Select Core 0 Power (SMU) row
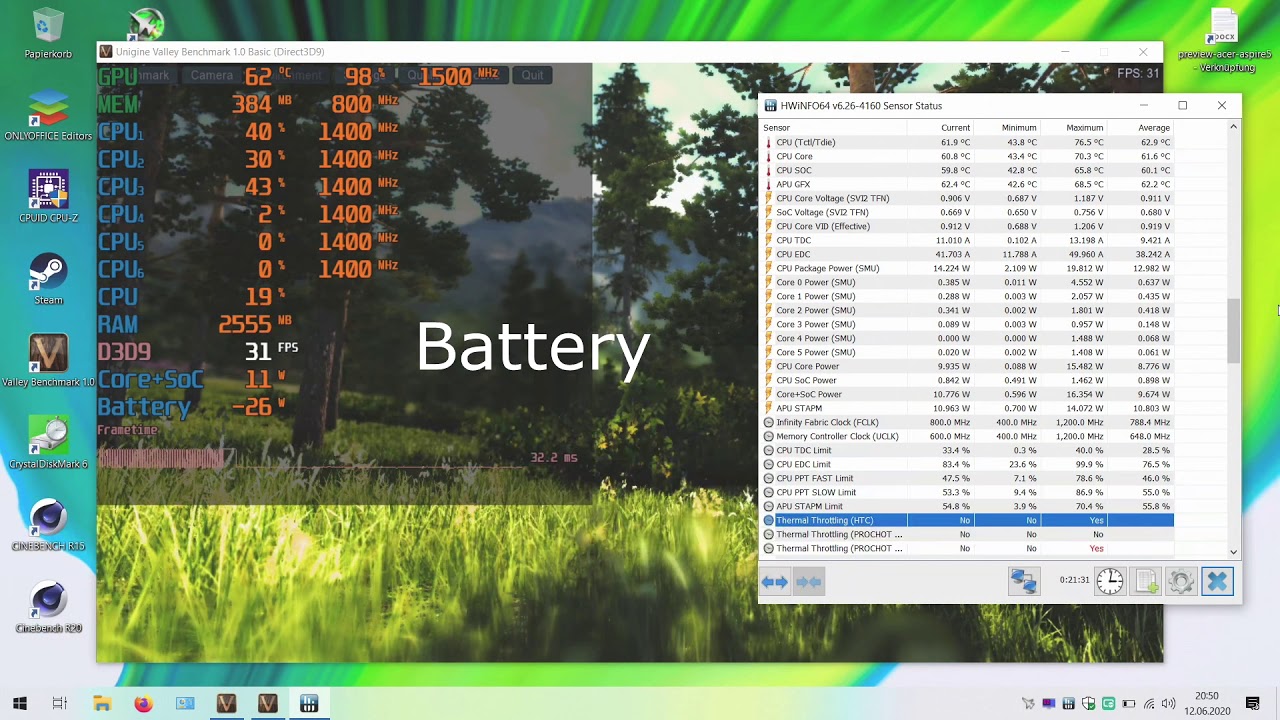The width and height of the screenshot is (1280, 720). tap(966, 282)
